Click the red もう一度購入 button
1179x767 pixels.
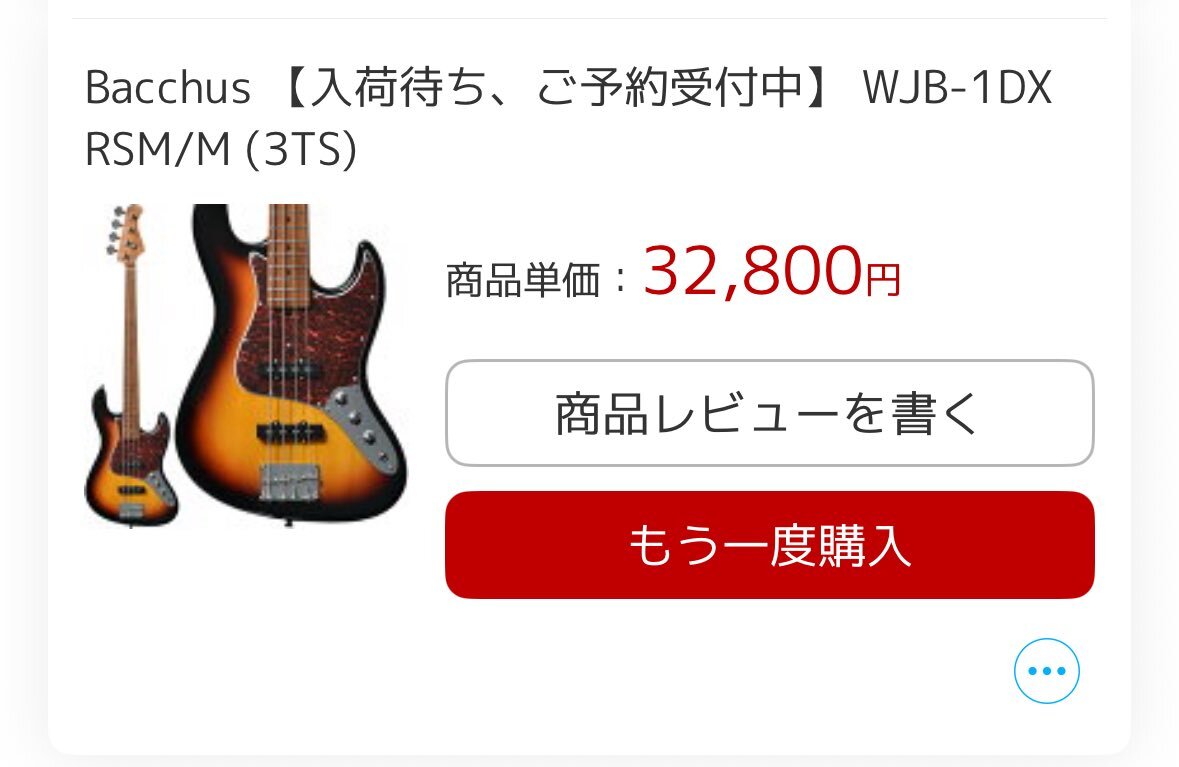click(x=769, y=545)
